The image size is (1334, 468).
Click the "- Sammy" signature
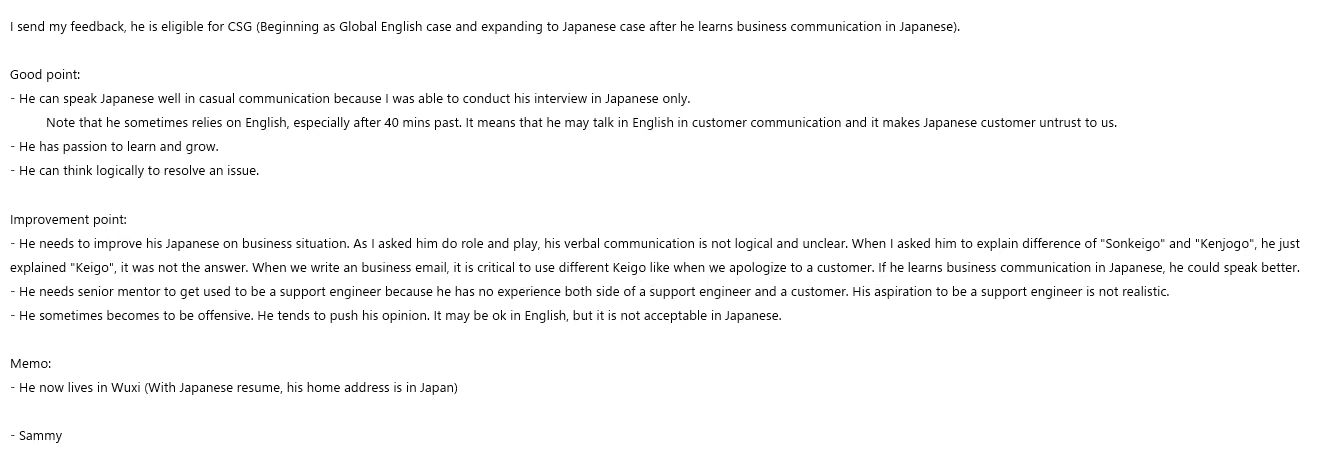point(36,436)
